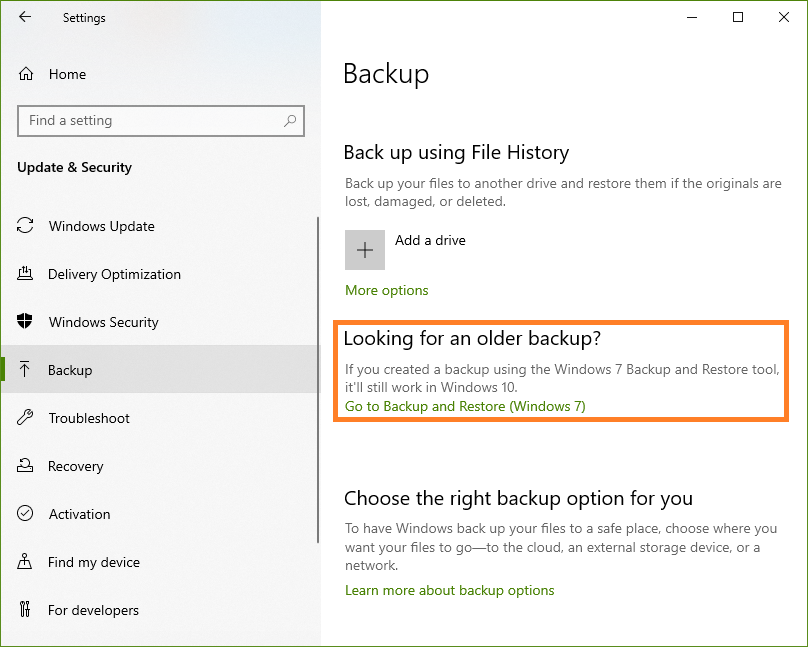
Task: Maximize the Settings window
Action: click(x=738, y=17)
